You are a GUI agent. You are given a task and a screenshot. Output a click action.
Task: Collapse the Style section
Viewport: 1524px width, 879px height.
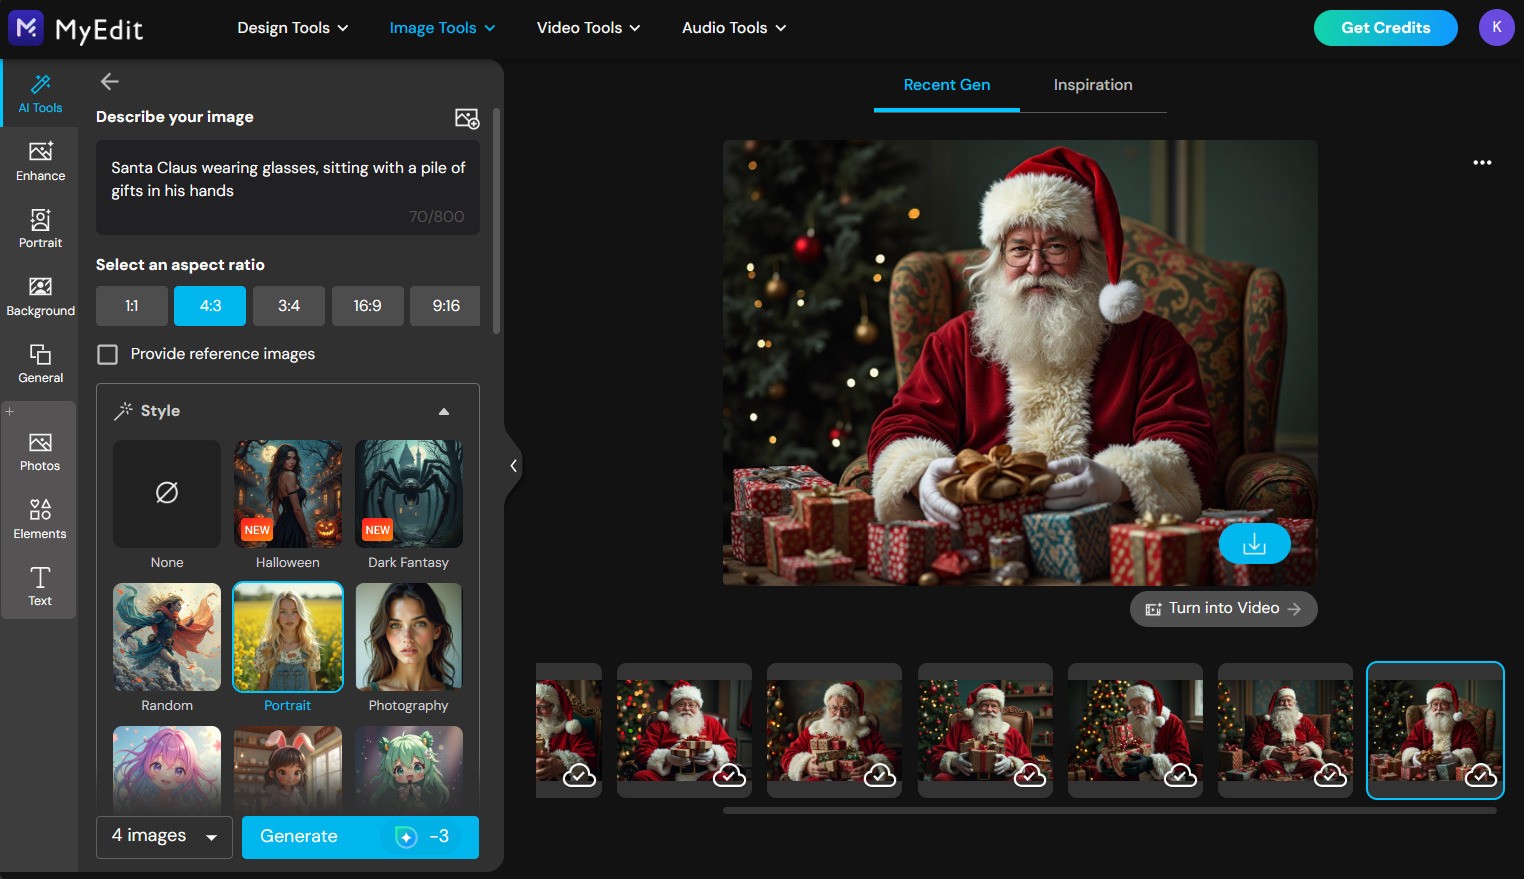[x=444, y=411]
